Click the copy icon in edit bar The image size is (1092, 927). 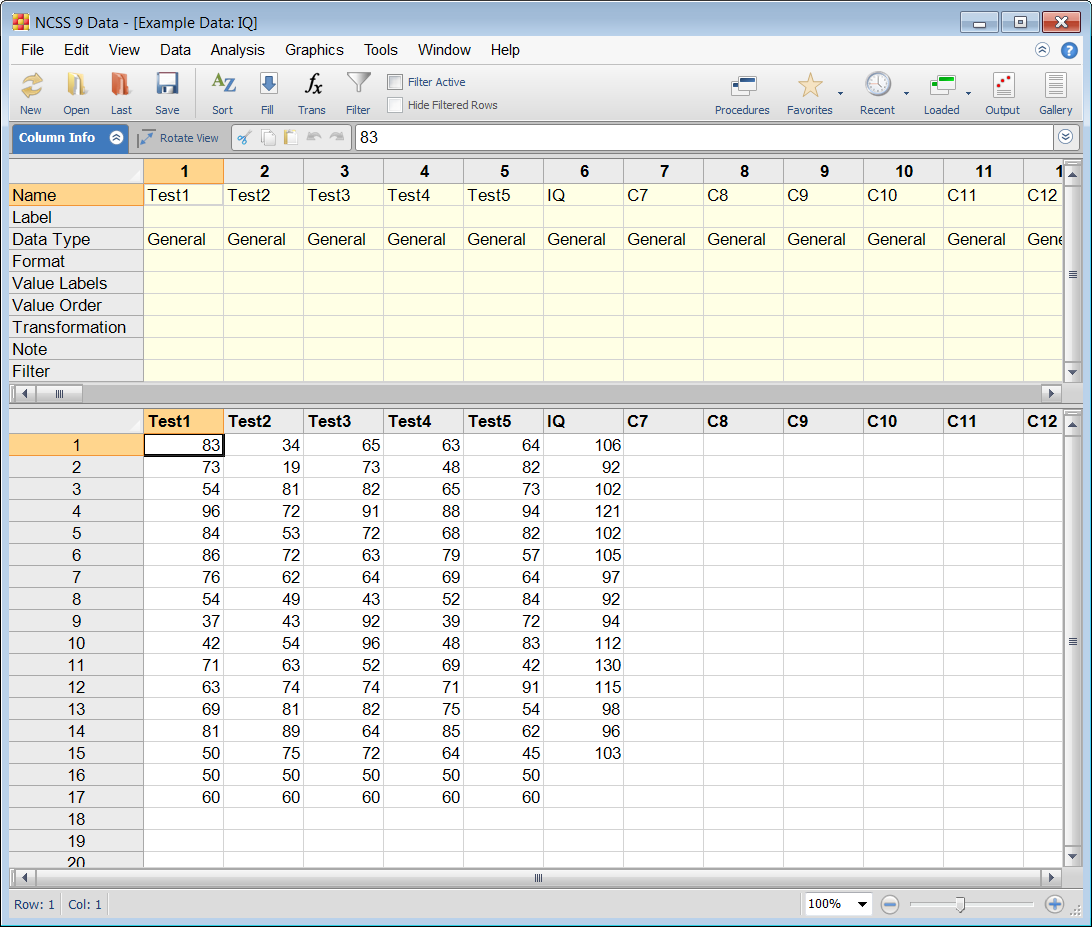pyautogui.click(x=268, y=138)
